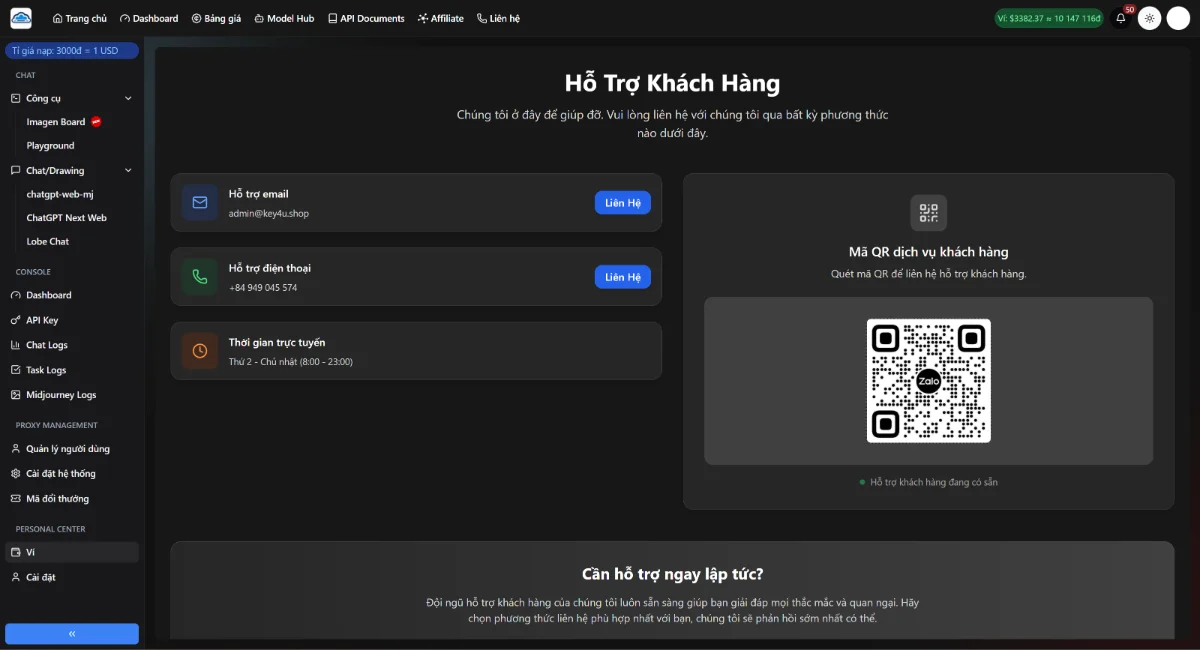Open the Zalo QR code image
The image size is (1200, 650).
(928, 381)
